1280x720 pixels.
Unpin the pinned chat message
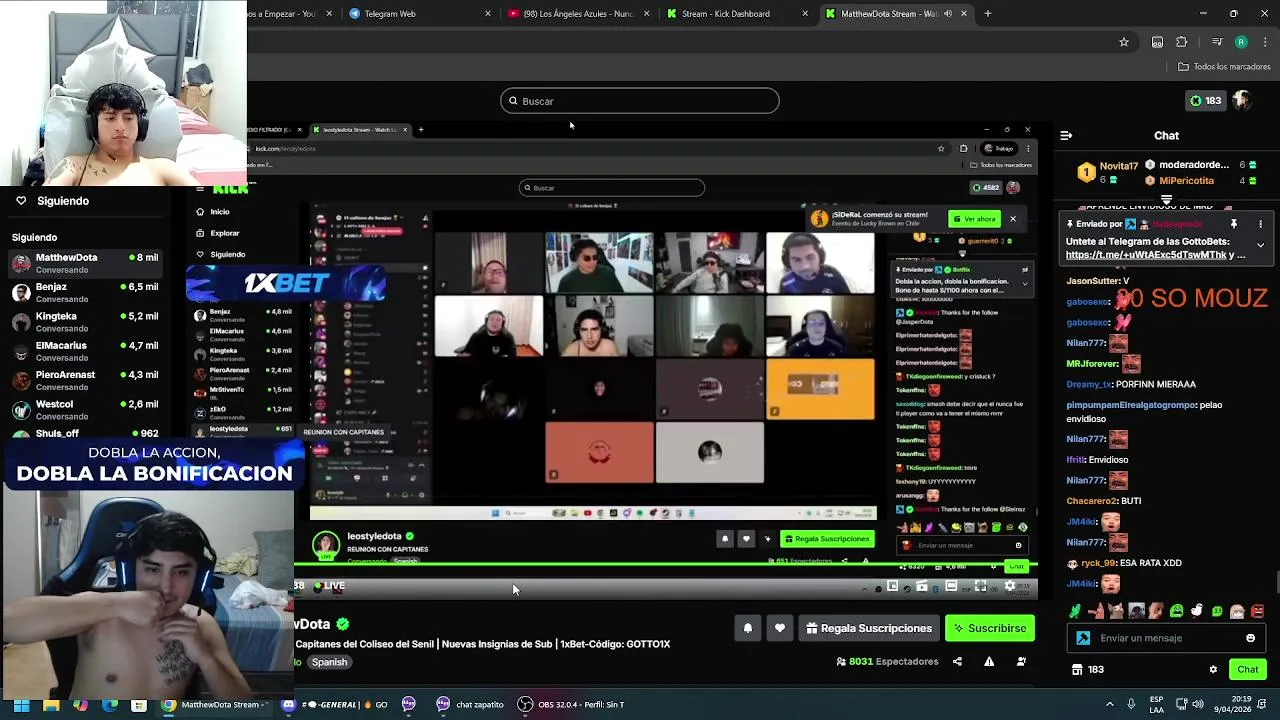(1234, 224)
